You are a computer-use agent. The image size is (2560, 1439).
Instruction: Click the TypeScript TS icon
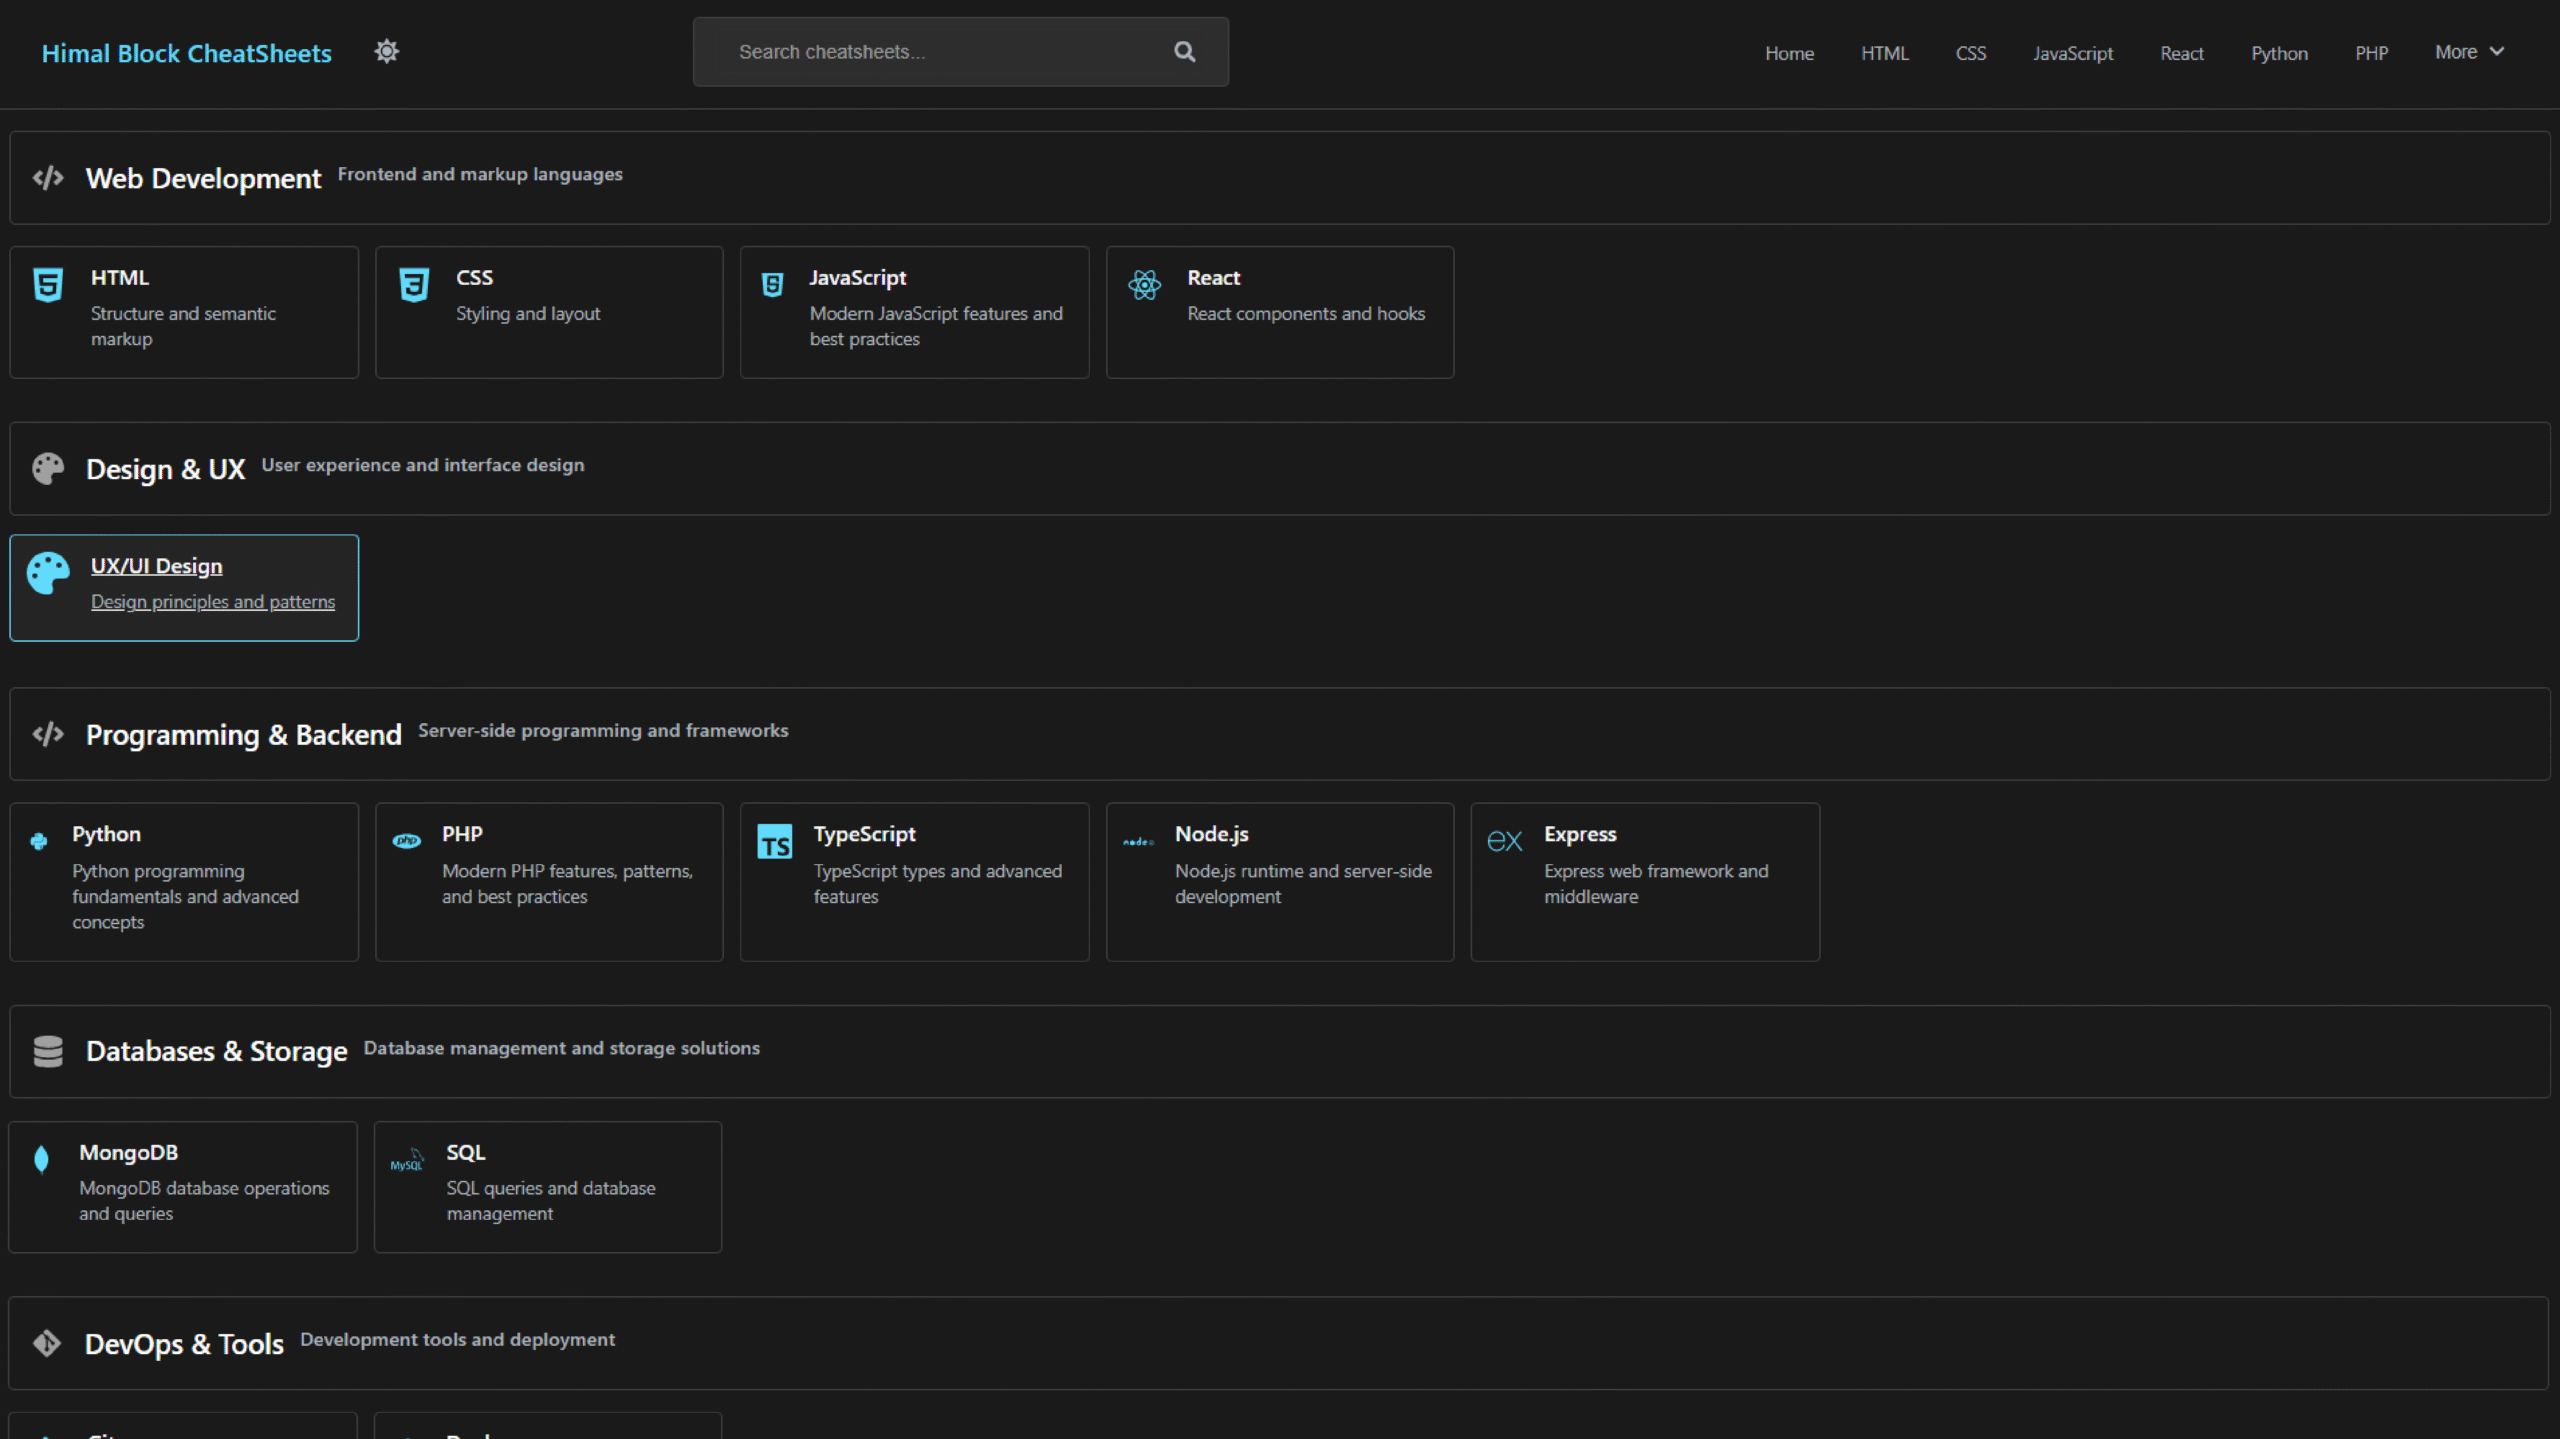pos(774,842)
